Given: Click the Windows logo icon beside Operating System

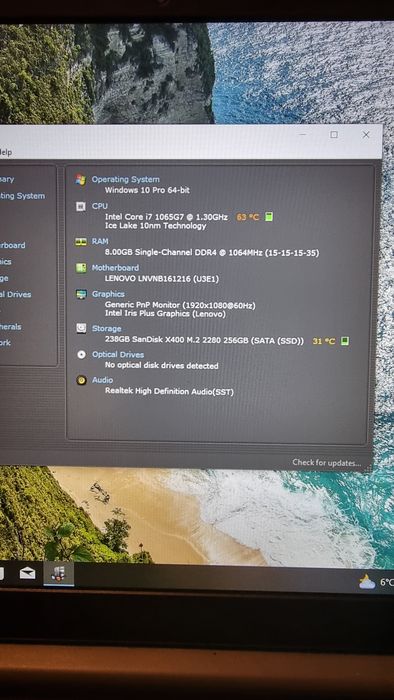Looking at the screenshot, I should 80,179.
